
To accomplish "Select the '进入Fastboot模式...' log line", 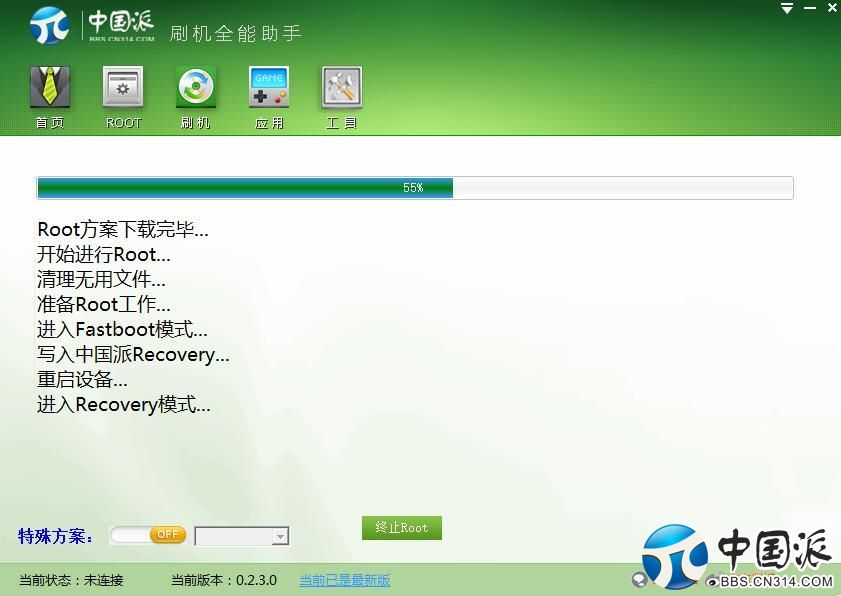I will (122, 329).
